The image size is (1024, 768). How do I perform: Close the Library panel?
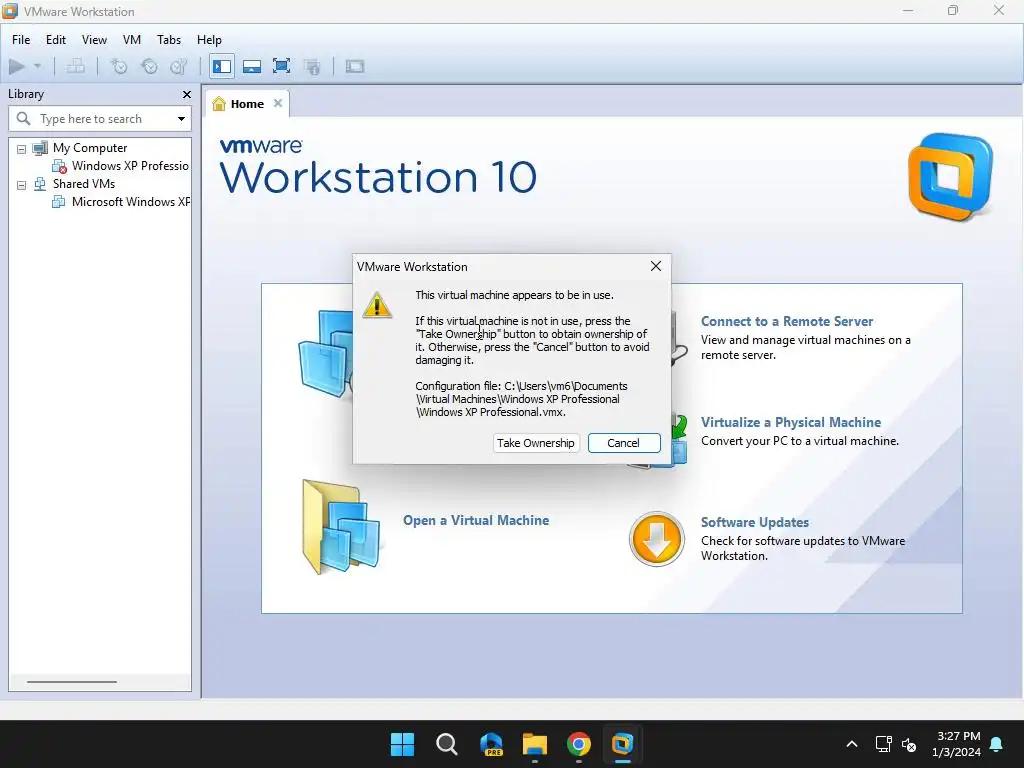[x=187, y=95]
